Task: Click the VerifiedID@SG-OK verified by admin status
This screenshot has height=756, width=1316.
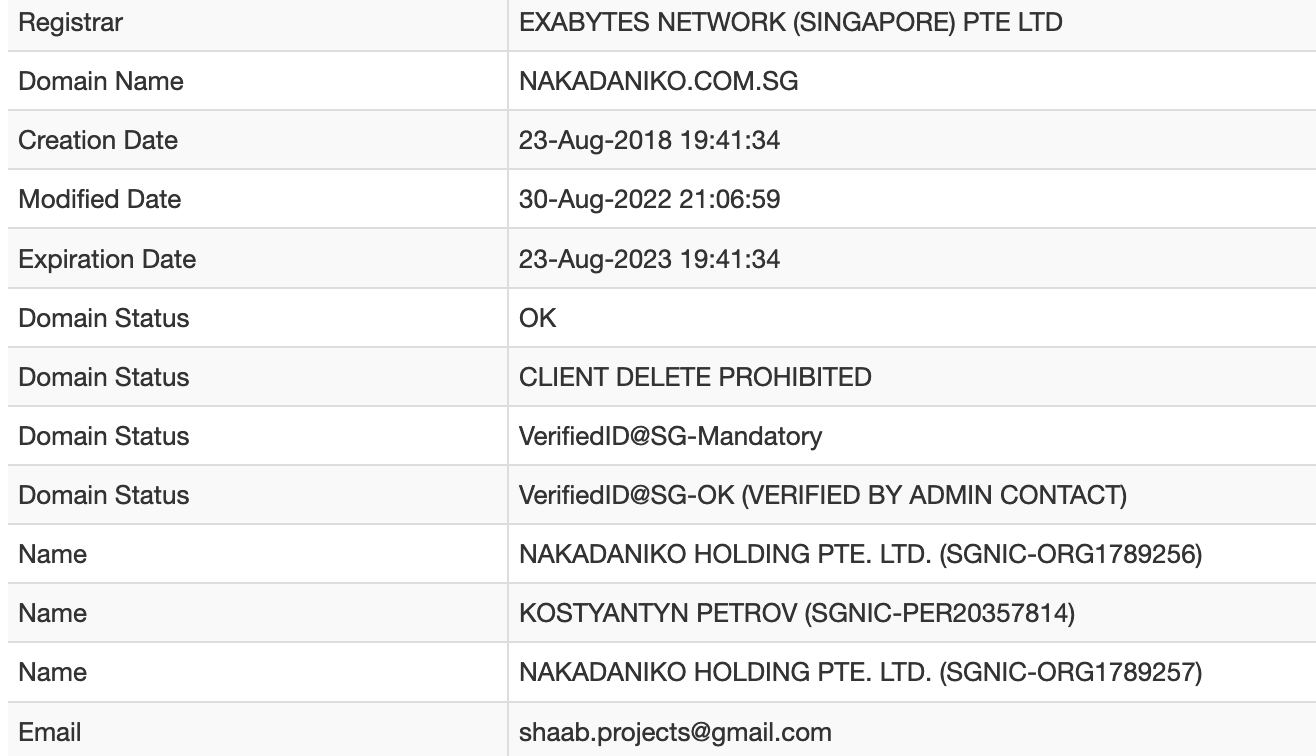Action: click(822, 495)
